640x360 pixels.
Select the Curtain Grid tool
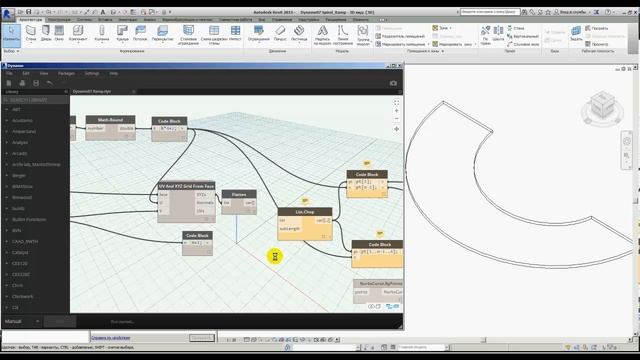tap(214, 34)
